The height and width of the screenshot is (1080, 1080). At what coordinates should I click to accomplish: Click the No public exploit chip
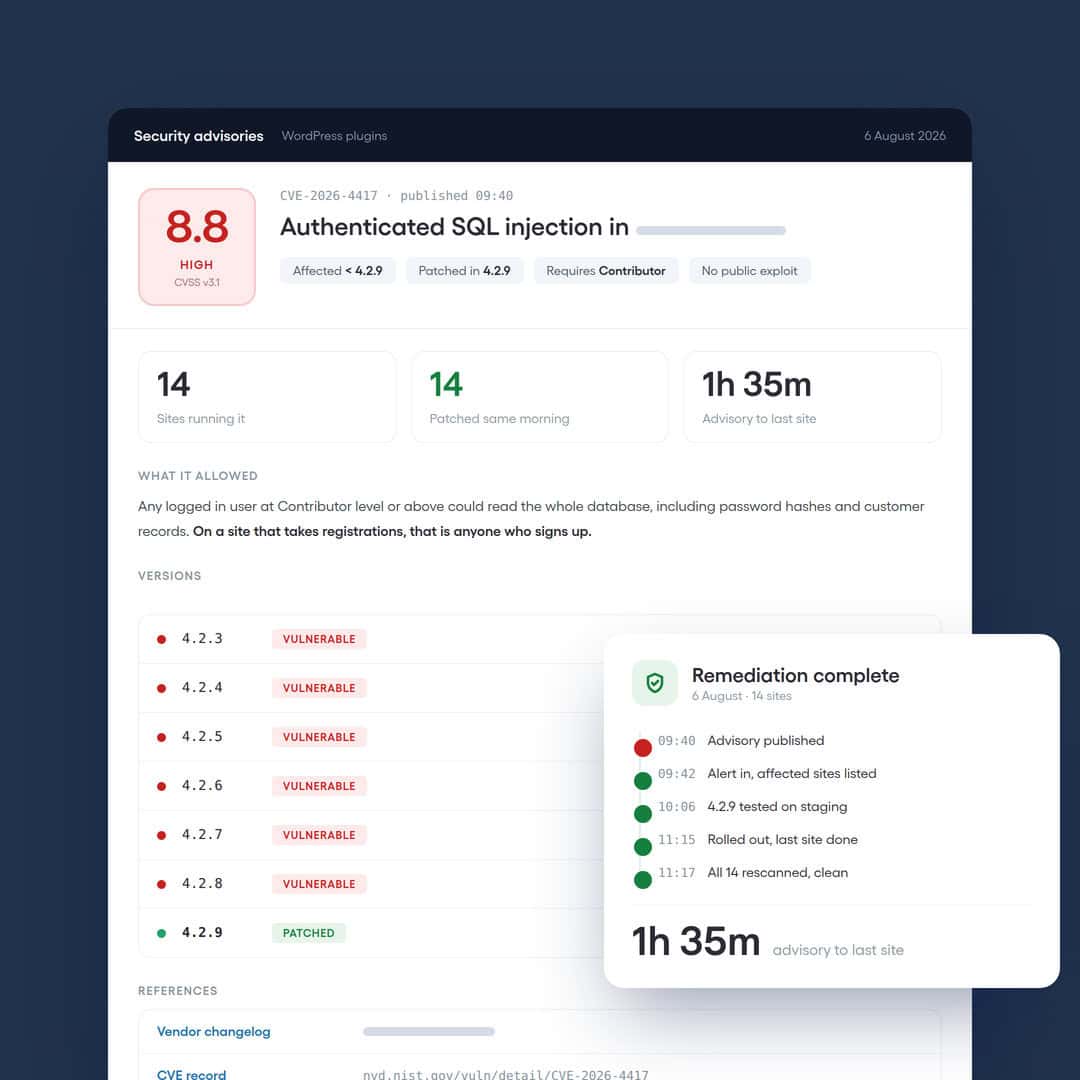tap(749, 271)
